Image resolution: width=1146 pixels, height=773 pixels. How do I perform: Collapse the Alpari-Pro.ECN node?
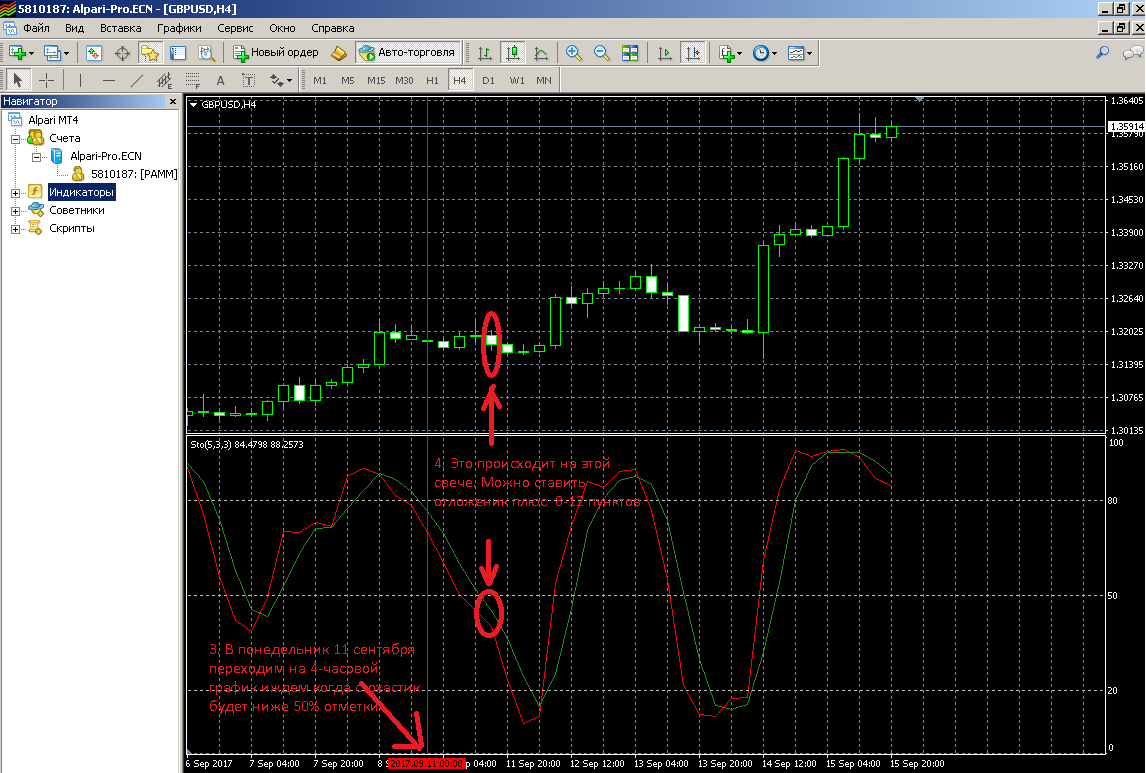click(36, 156)
